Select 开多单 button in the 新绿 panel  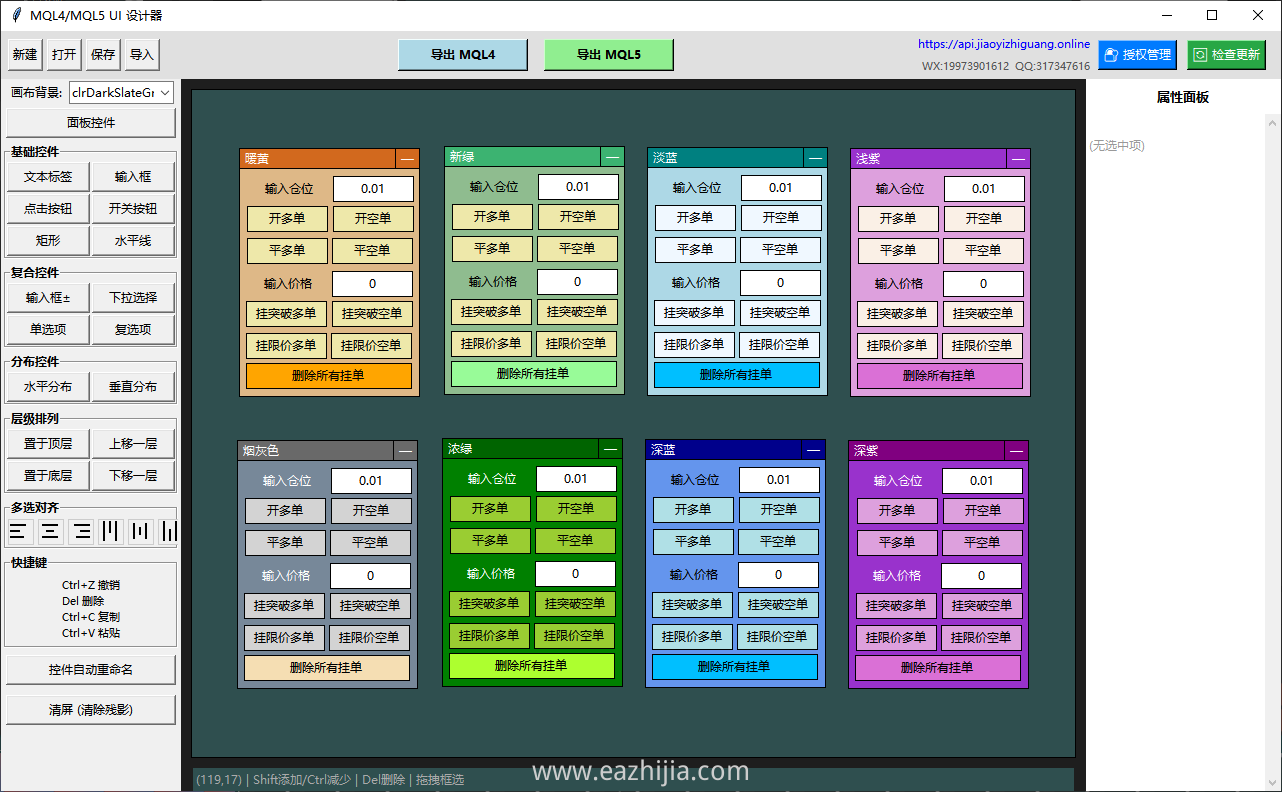point(492,217)
